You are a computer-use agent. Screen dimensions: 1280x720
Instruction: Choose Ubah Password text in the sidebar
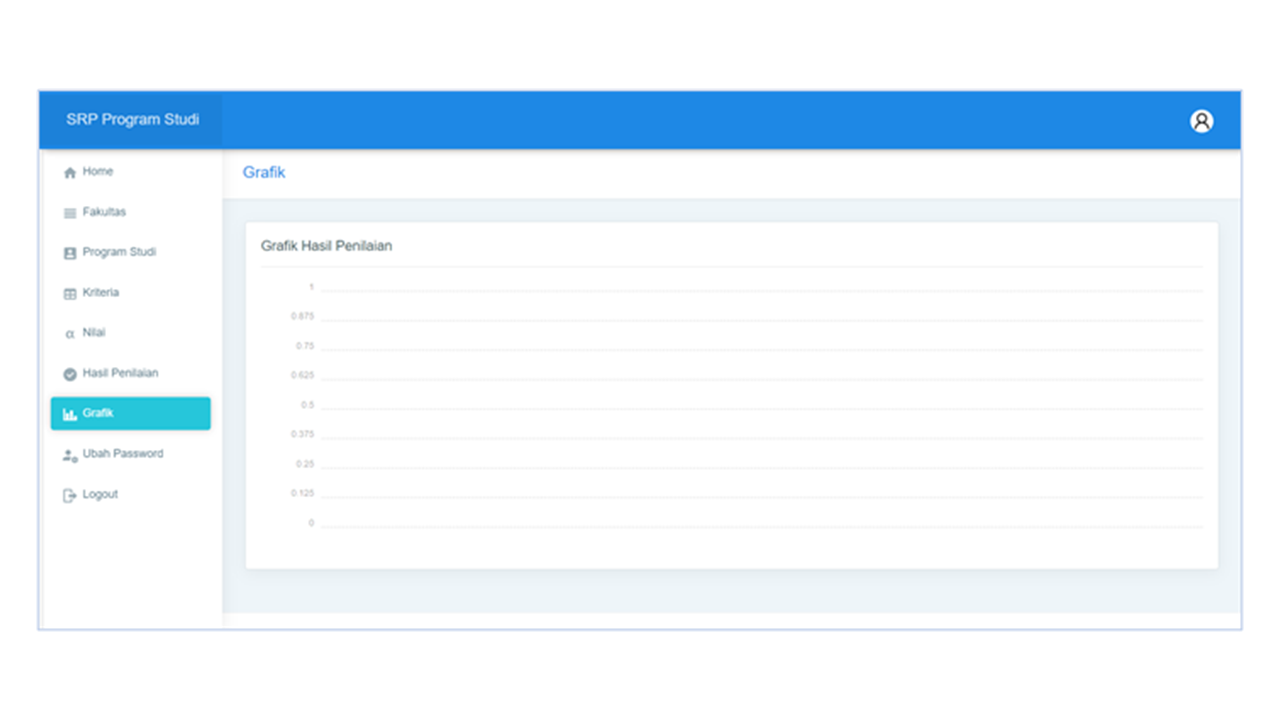pos(123,454)
